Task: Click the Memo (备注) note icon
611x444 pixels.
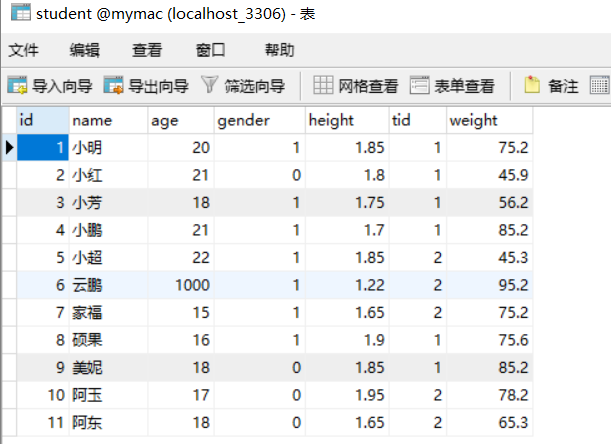Action: [532, 85]
